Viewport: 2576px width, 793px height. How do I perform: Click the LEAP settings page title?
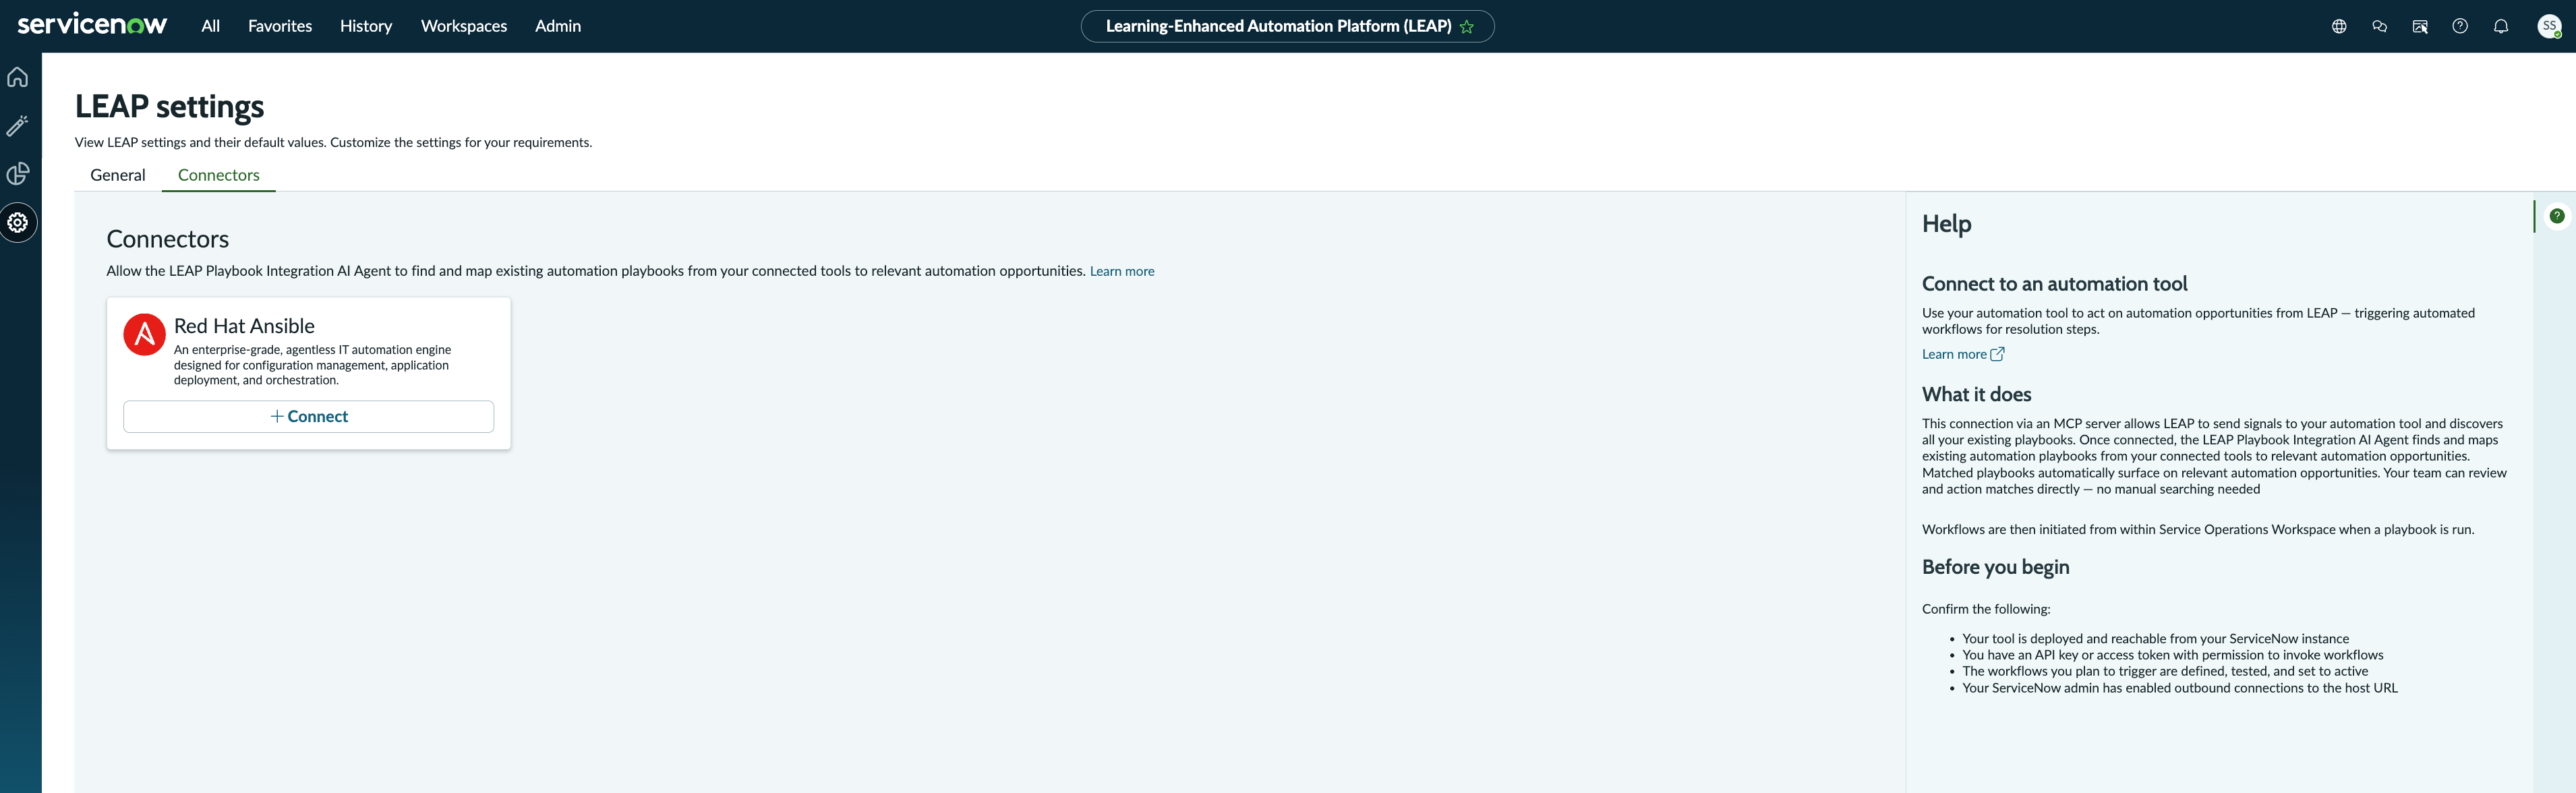tap(170, 106)
